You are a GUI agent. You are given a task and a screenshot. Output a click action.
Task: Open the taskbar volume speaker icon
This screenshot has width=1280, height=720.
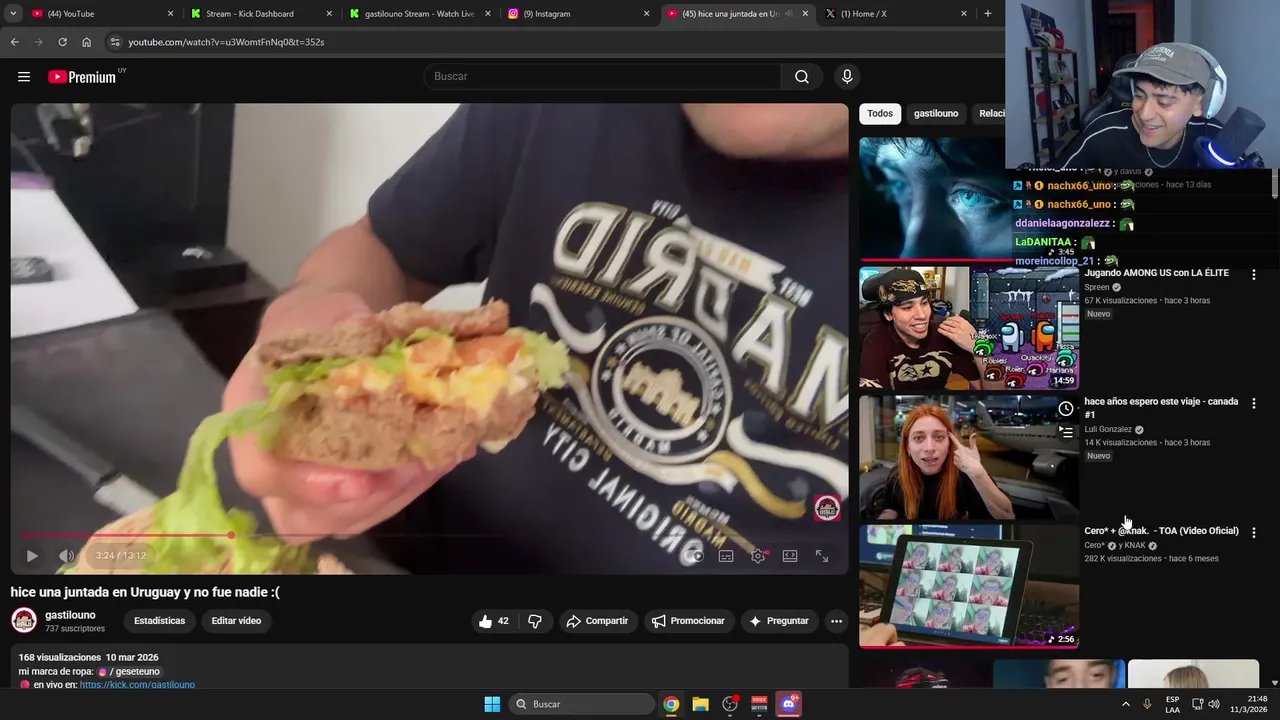1213,704
